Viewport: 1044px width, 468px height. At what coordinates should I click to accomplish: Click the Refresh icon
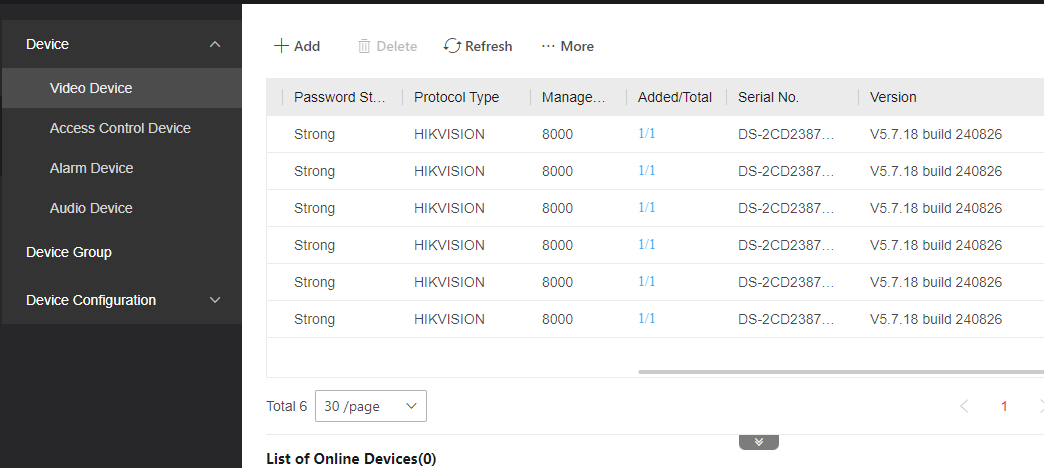(x=452, y=46)
